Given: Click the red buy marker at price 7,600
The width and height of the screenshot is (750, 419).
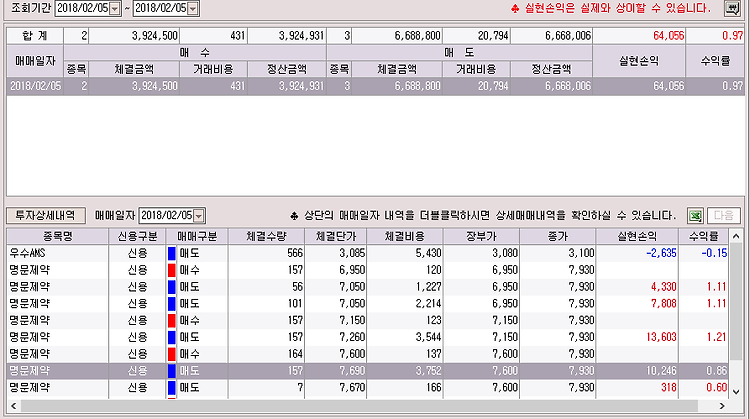Looking at the screenshot, I should tap(171, 354).
